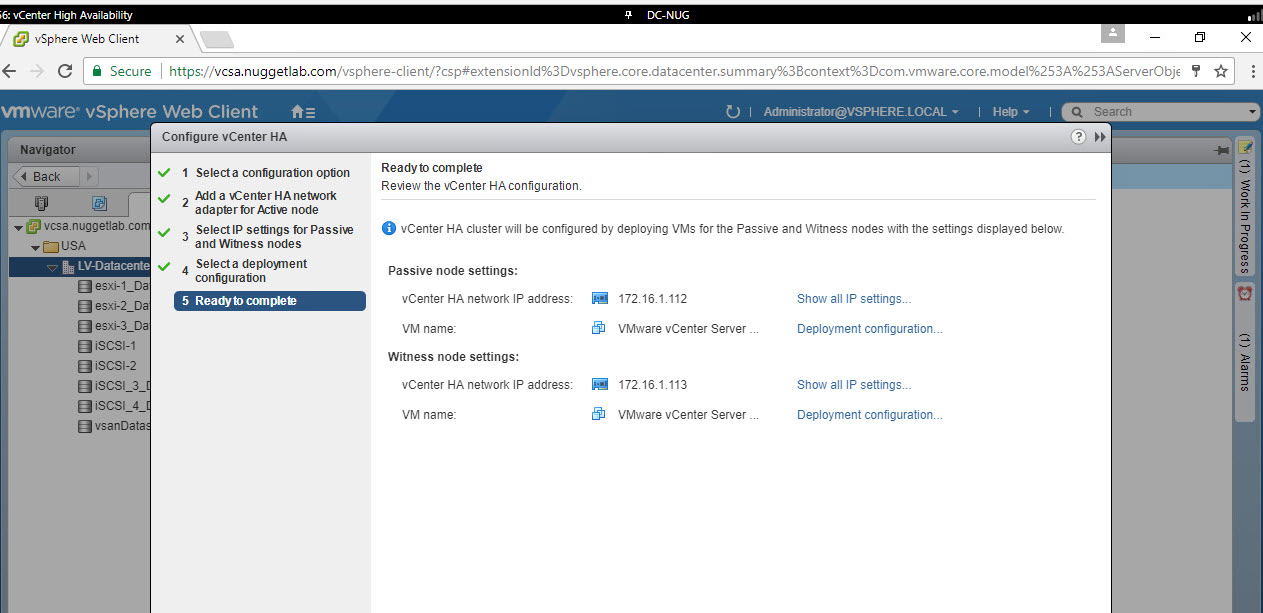Click the double-arrow minimize wizard icon
The height and width of the screenshot is (613, 1263).
pyautogui.click(x=1100, y=137)
